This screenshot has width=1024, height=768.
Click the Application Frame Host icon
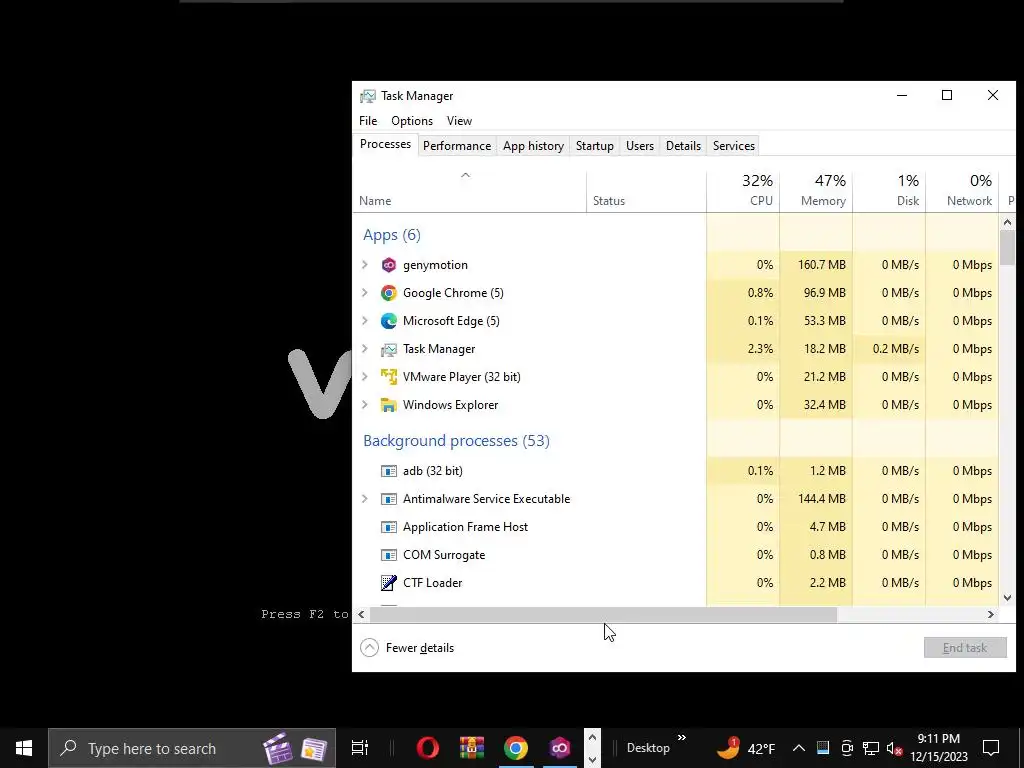click(x=389, y=527)
